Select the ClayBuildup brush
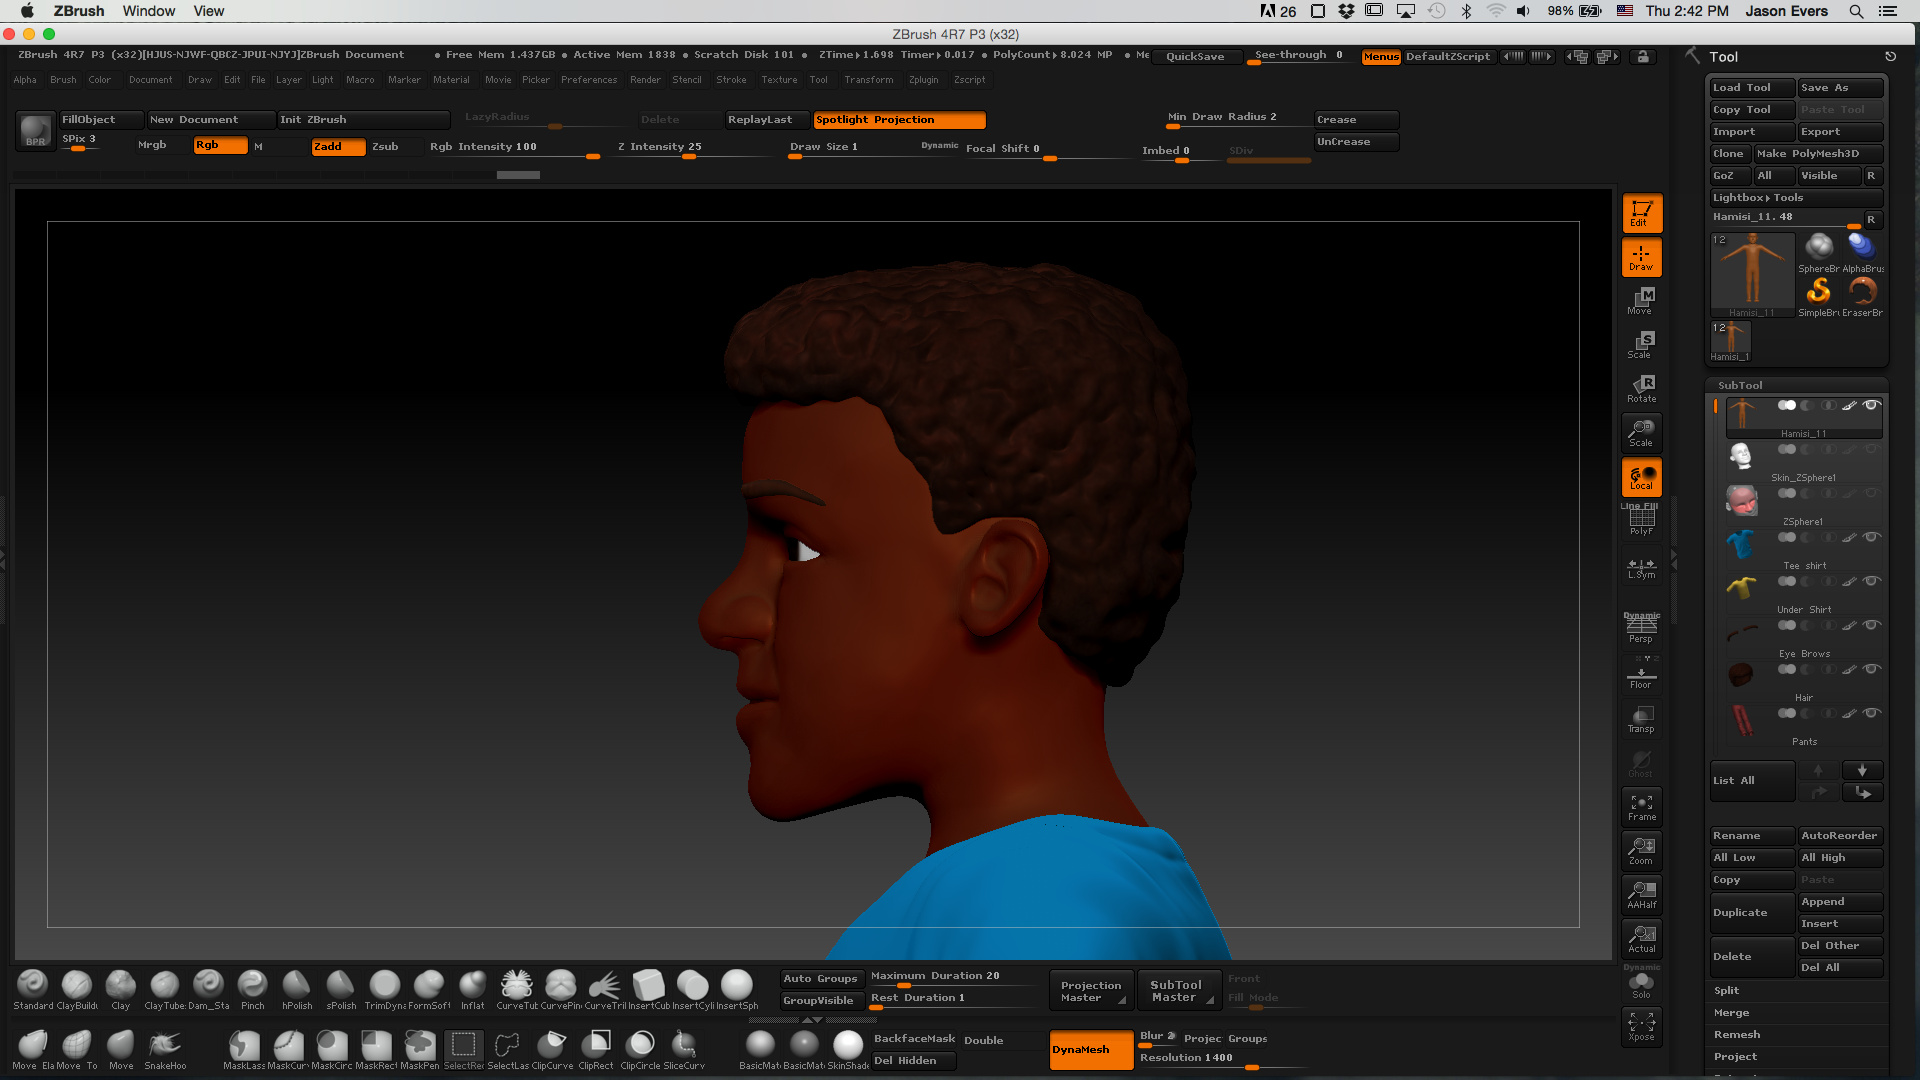 77,990
